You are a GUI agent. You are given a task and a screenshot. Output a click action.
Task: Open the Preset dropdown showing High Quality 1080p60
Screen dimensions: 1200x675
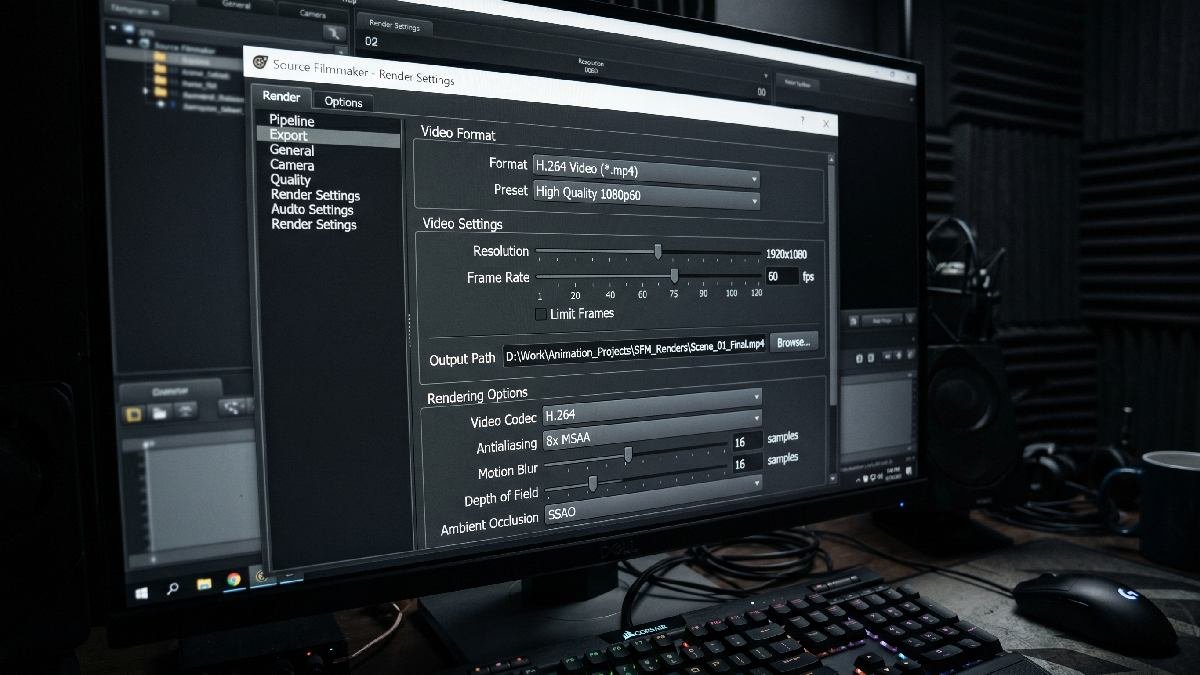646,197
